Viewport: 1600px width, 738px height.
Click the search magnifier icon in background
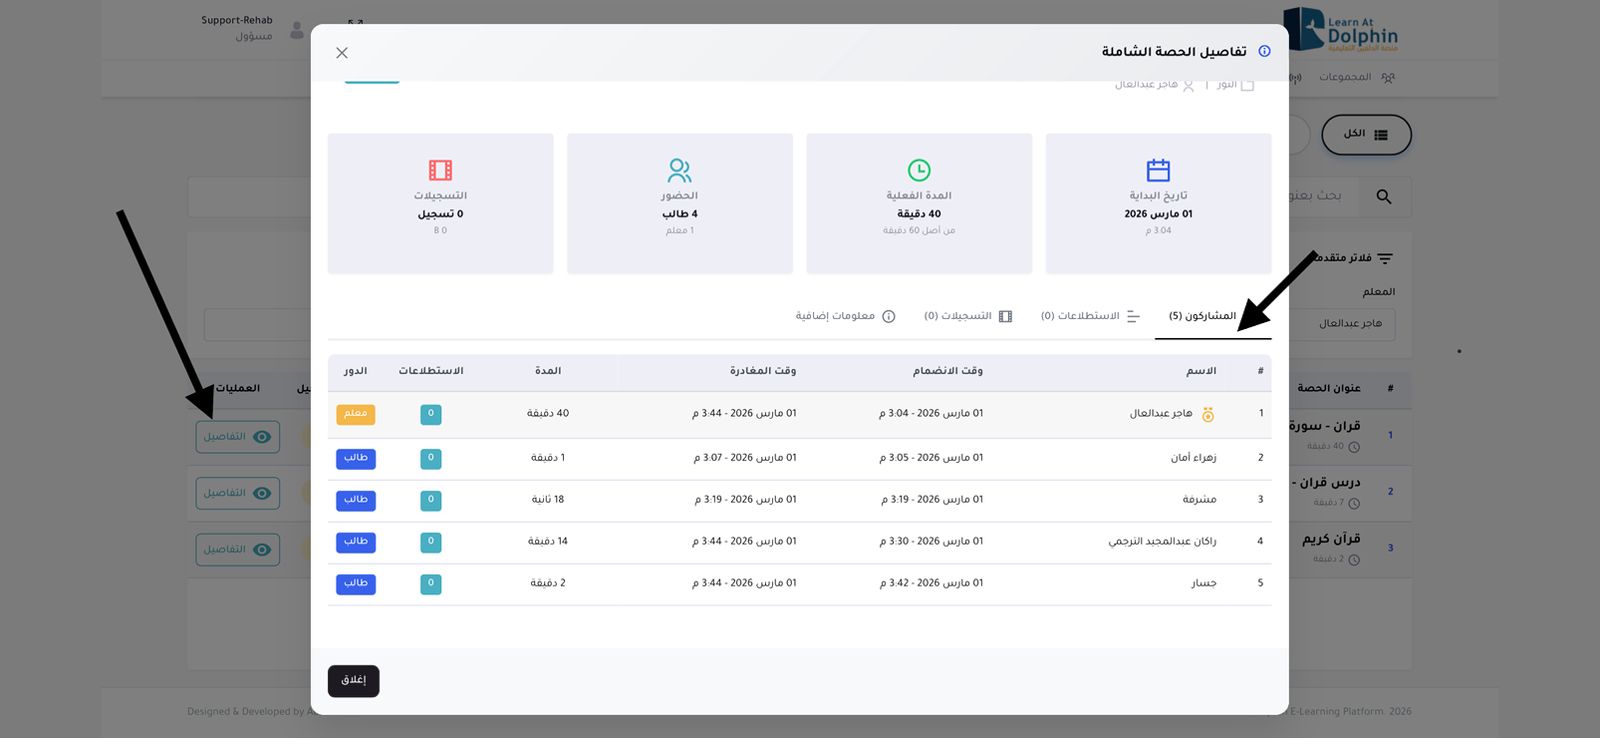(1384, 197)
